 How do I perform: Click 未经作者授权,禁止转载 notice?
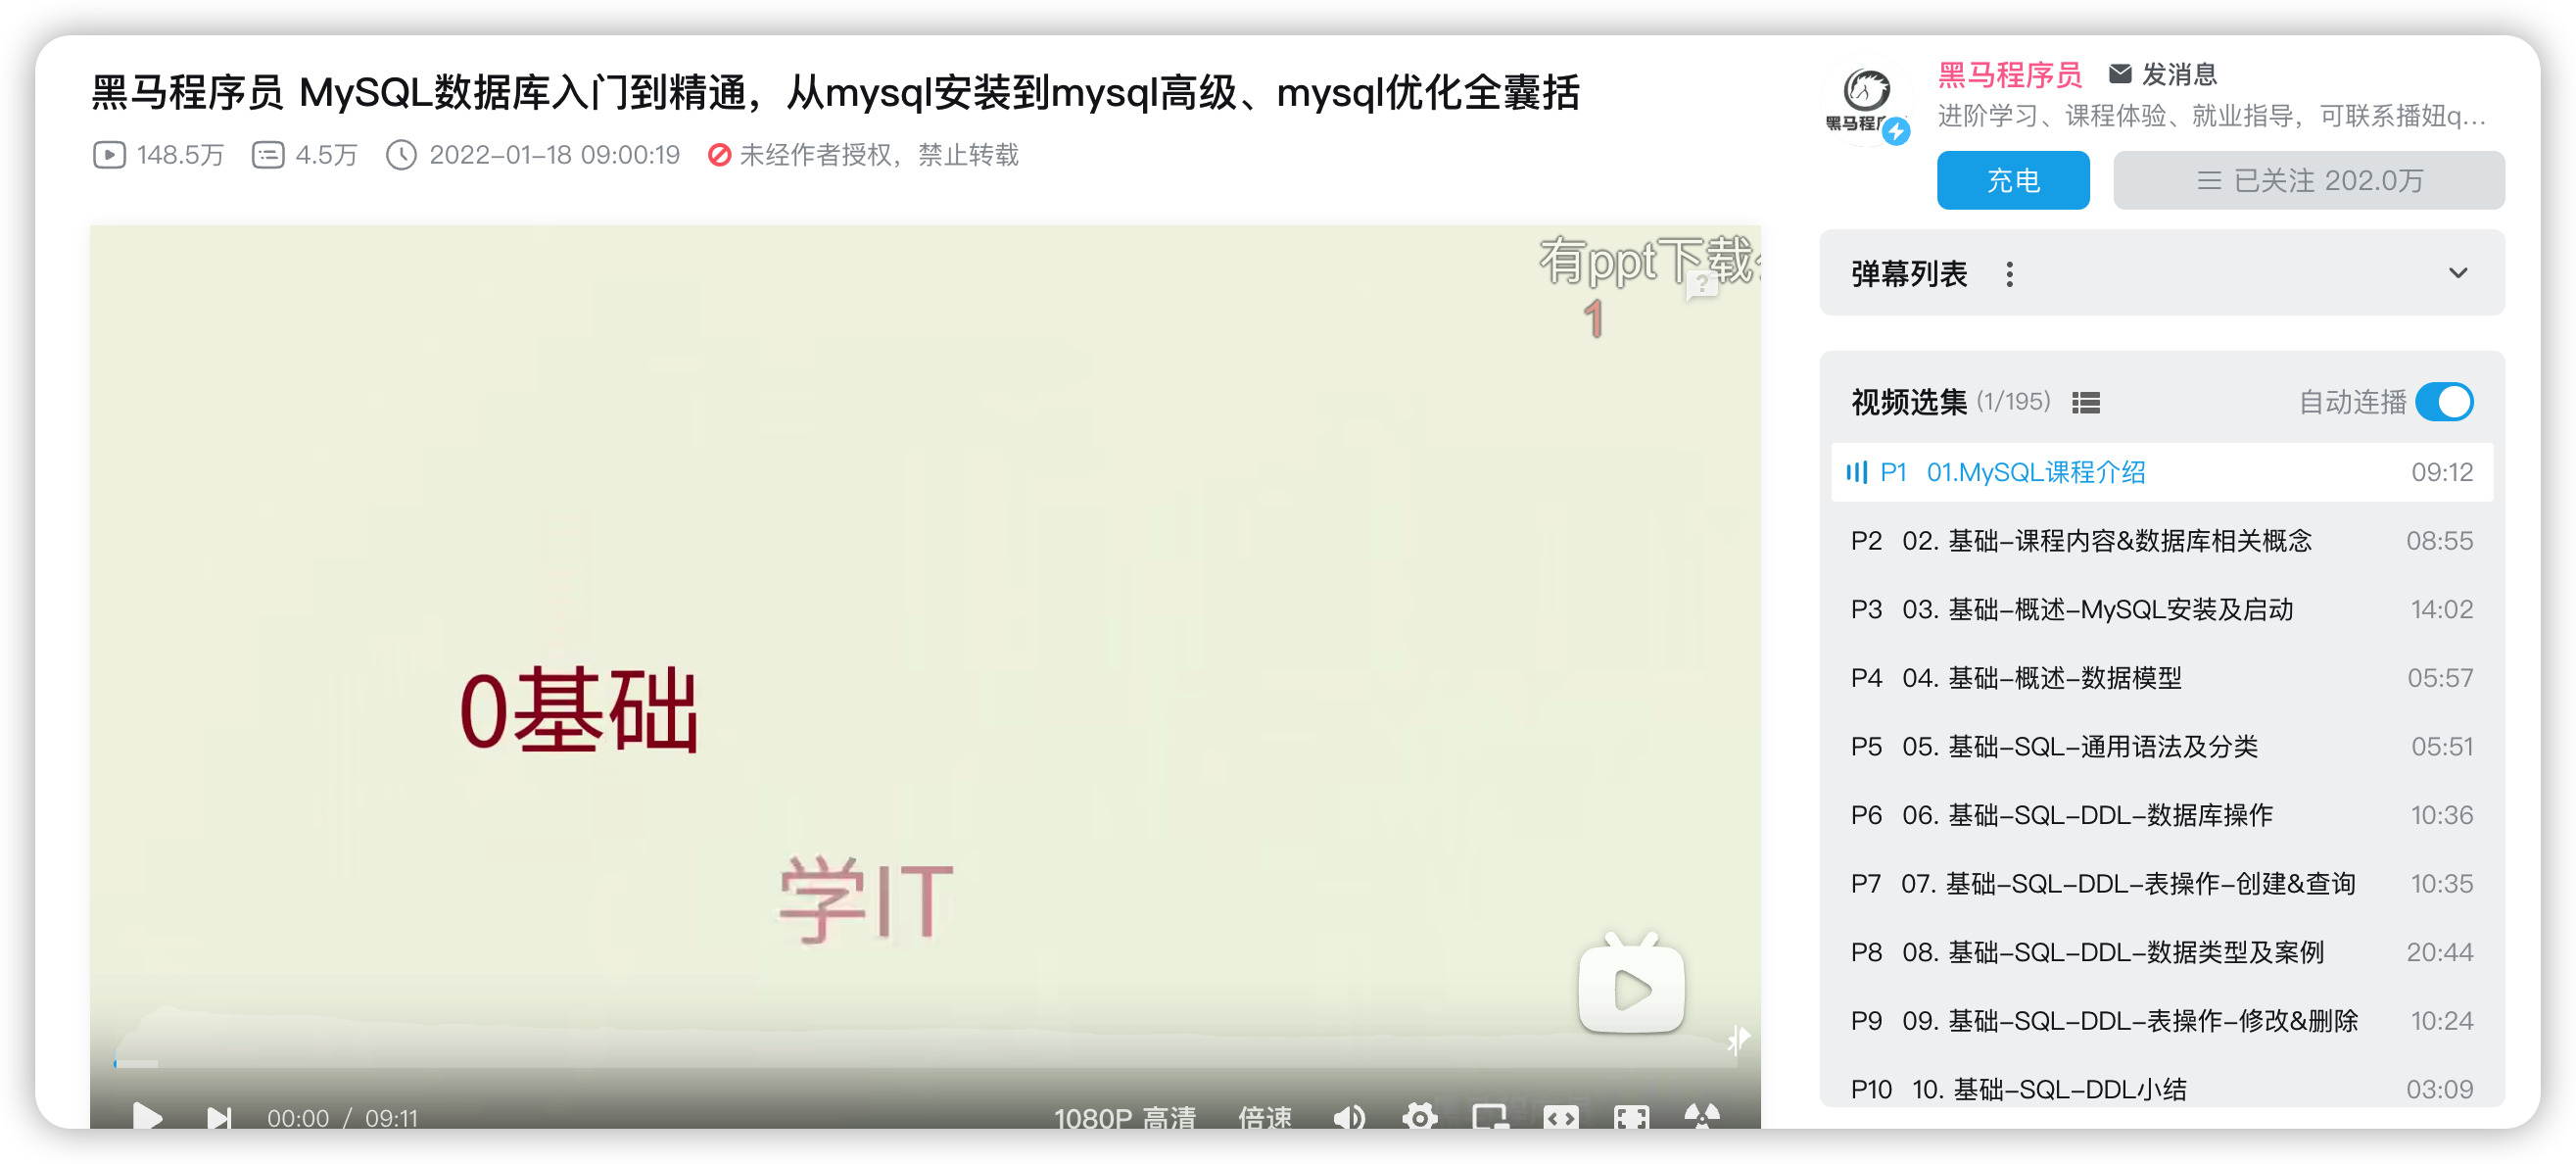pos(863,155)
